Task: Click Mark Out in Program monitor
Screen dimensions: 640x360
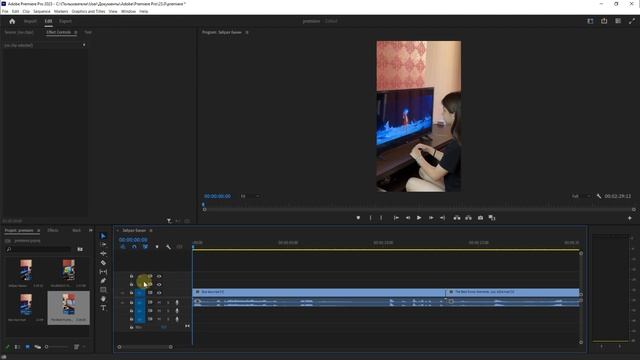Action: tap(381, 218)
